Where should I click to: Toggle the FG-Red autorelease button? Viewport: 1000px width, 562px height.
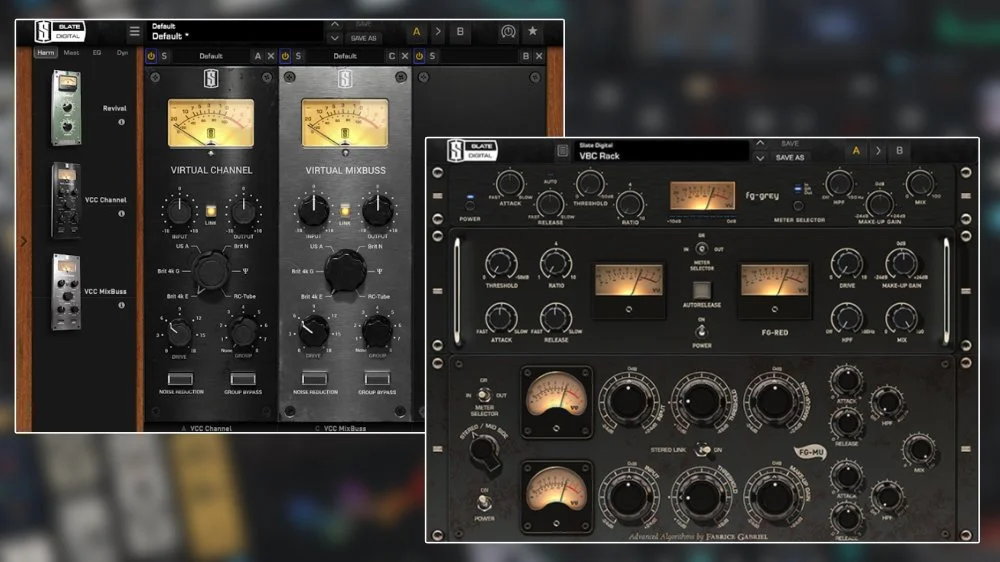coord(702,290)
